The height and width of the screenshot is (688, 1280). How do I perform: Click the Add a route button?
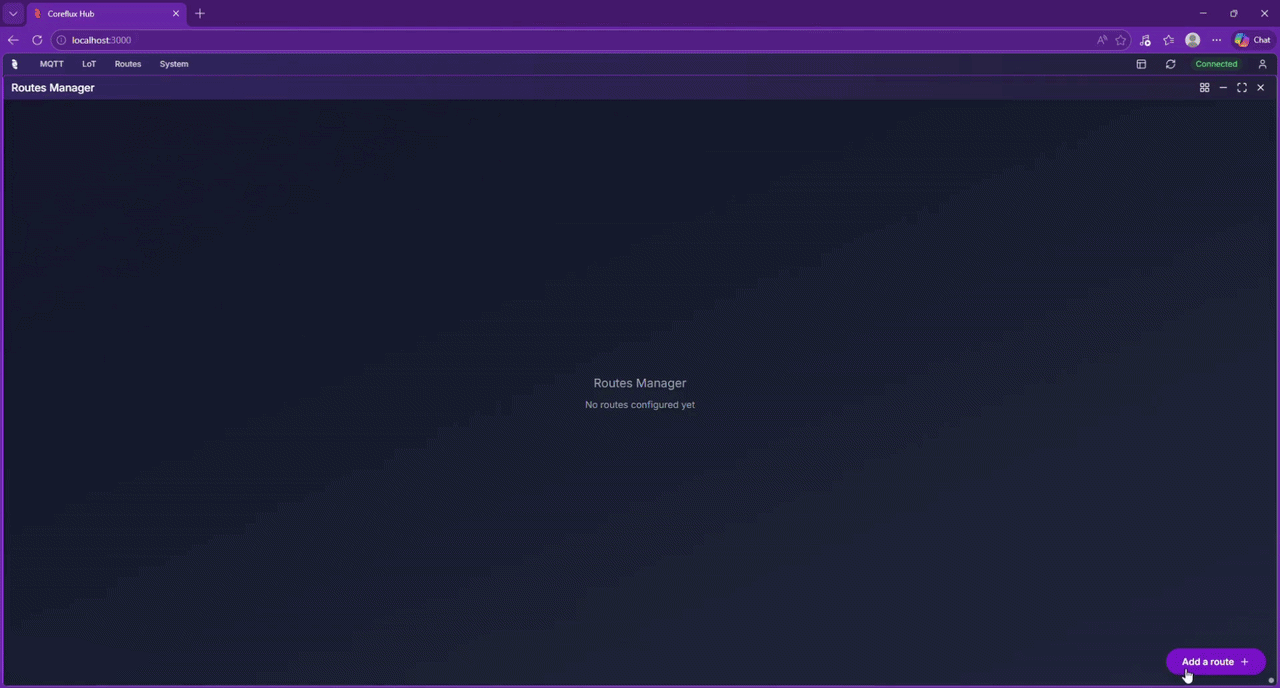(x=1215, y=662)
